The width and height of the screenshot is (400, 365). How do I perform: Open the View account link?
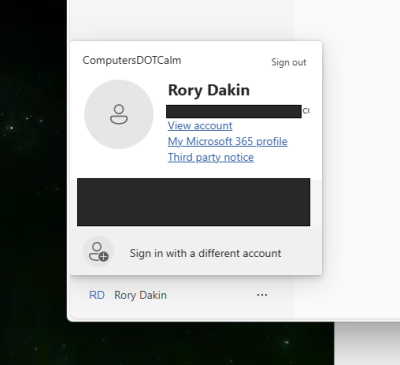point(200,126)
